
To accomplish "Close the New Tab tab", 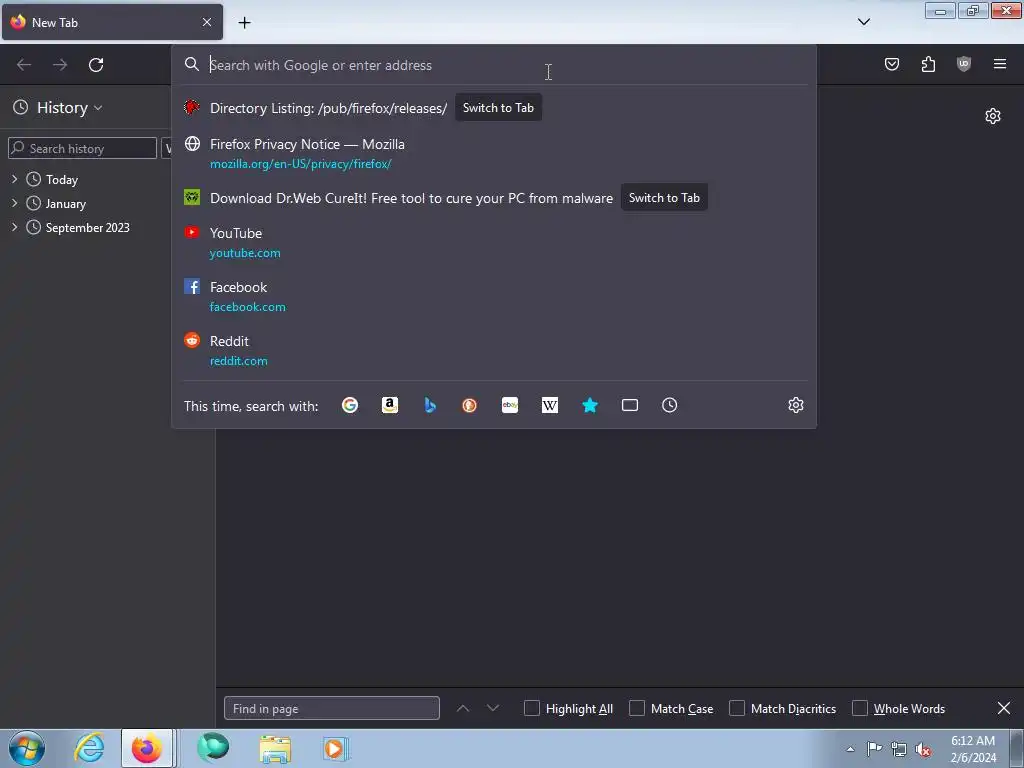I will pos(206,22).
